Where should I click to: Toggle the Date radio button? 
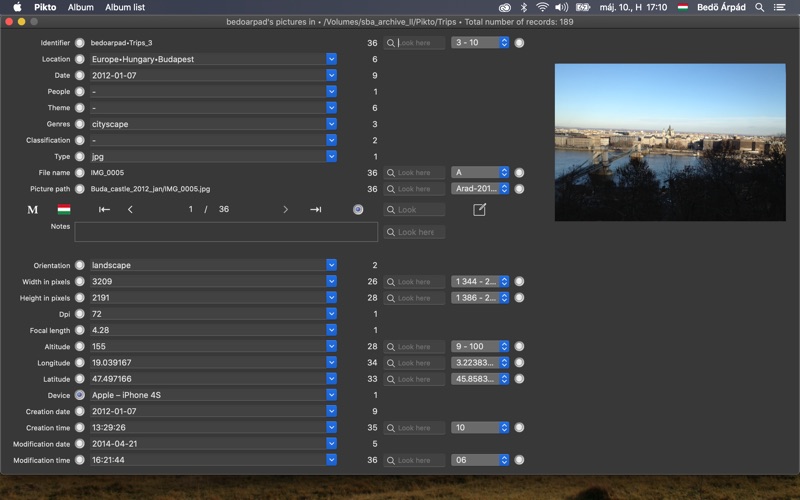(80, 76)
